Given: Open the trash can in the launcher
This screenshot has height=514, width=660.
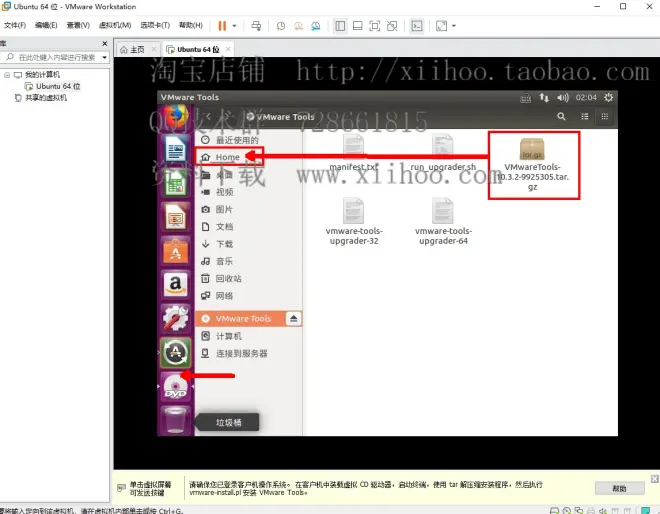Looking at the screenshot, I should point(176,420).
